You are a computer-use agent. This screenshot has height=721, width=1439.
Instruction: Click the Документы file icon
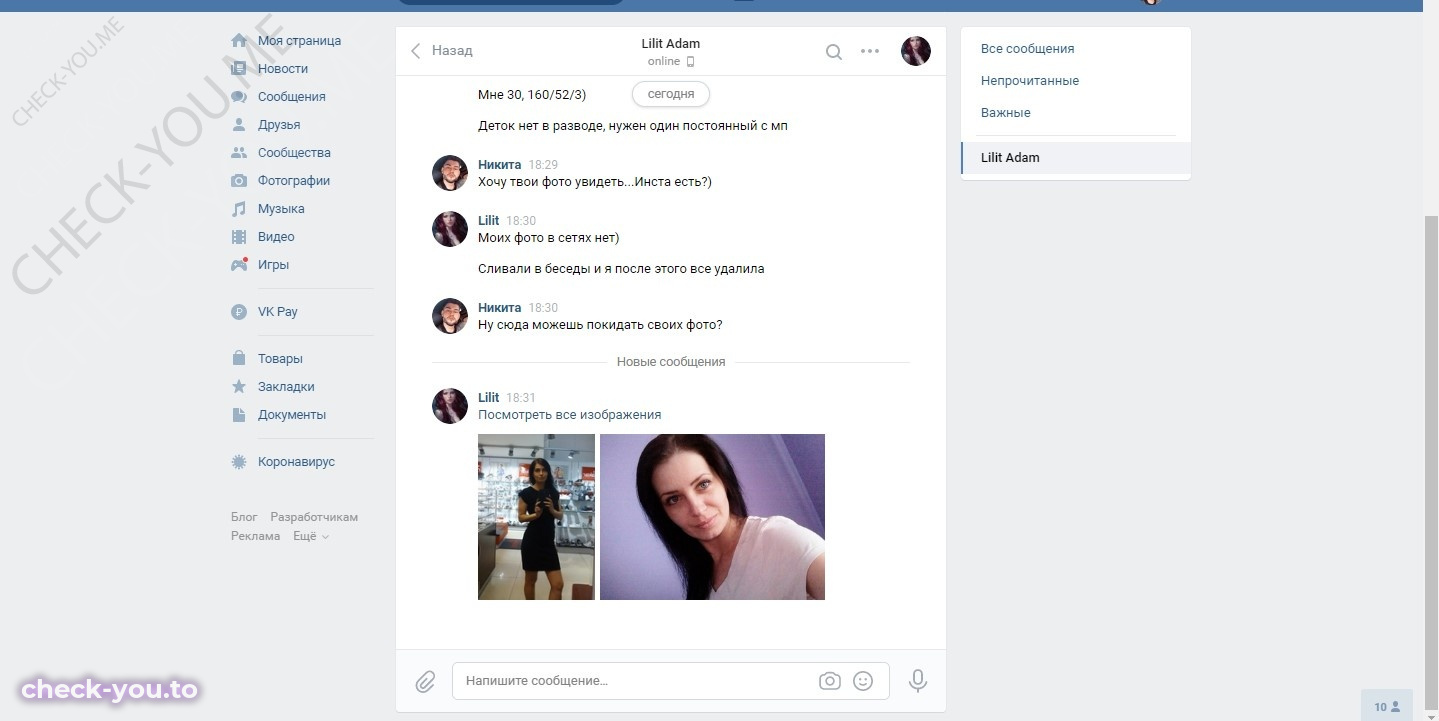coord(239,414)
